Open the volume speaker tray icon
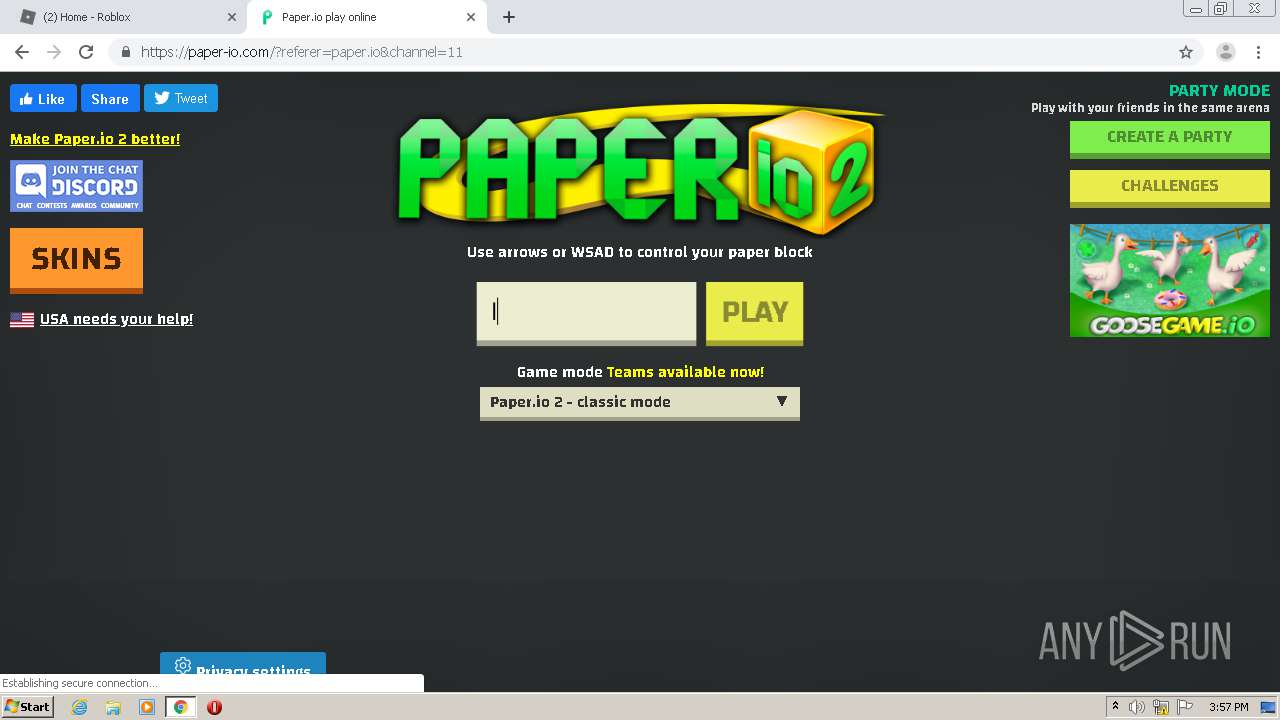Screen dimensions: 1280x720 coord(1137,707)
